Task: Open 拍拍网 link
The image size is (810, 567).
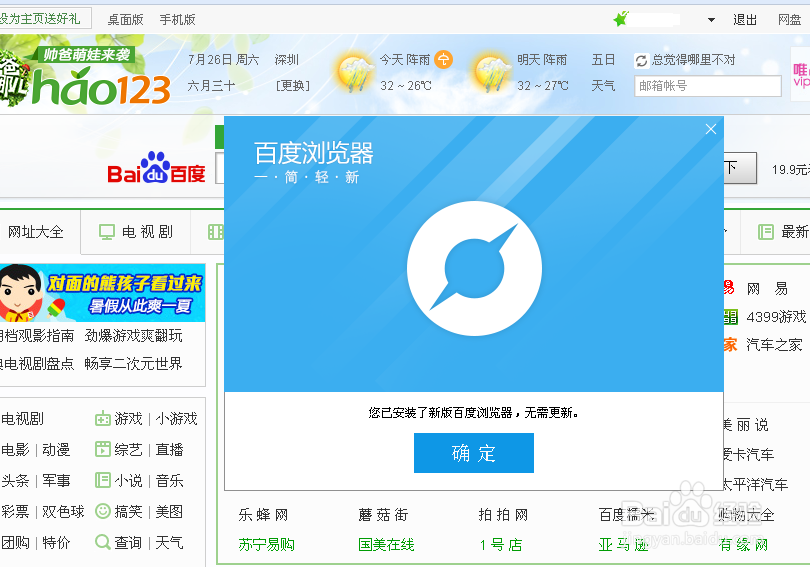Action: (x=503, y=515)
